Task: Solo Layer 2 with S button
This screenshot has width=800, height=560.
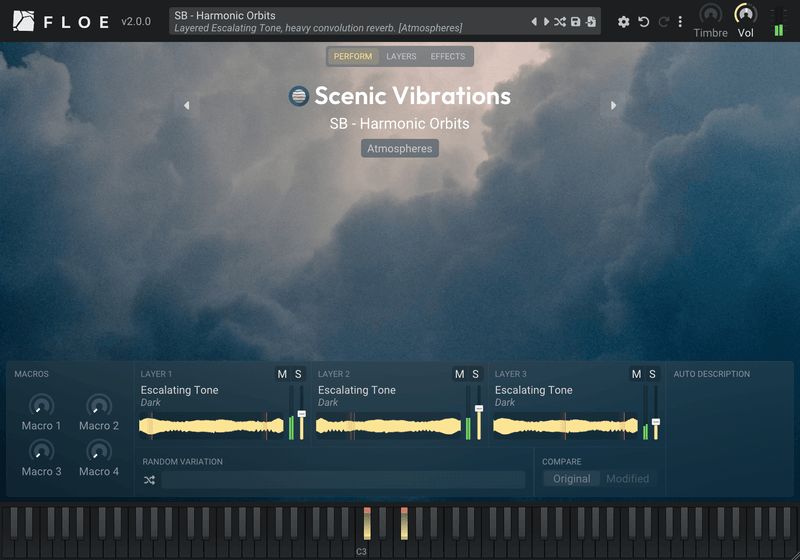Action: point(476,374)
